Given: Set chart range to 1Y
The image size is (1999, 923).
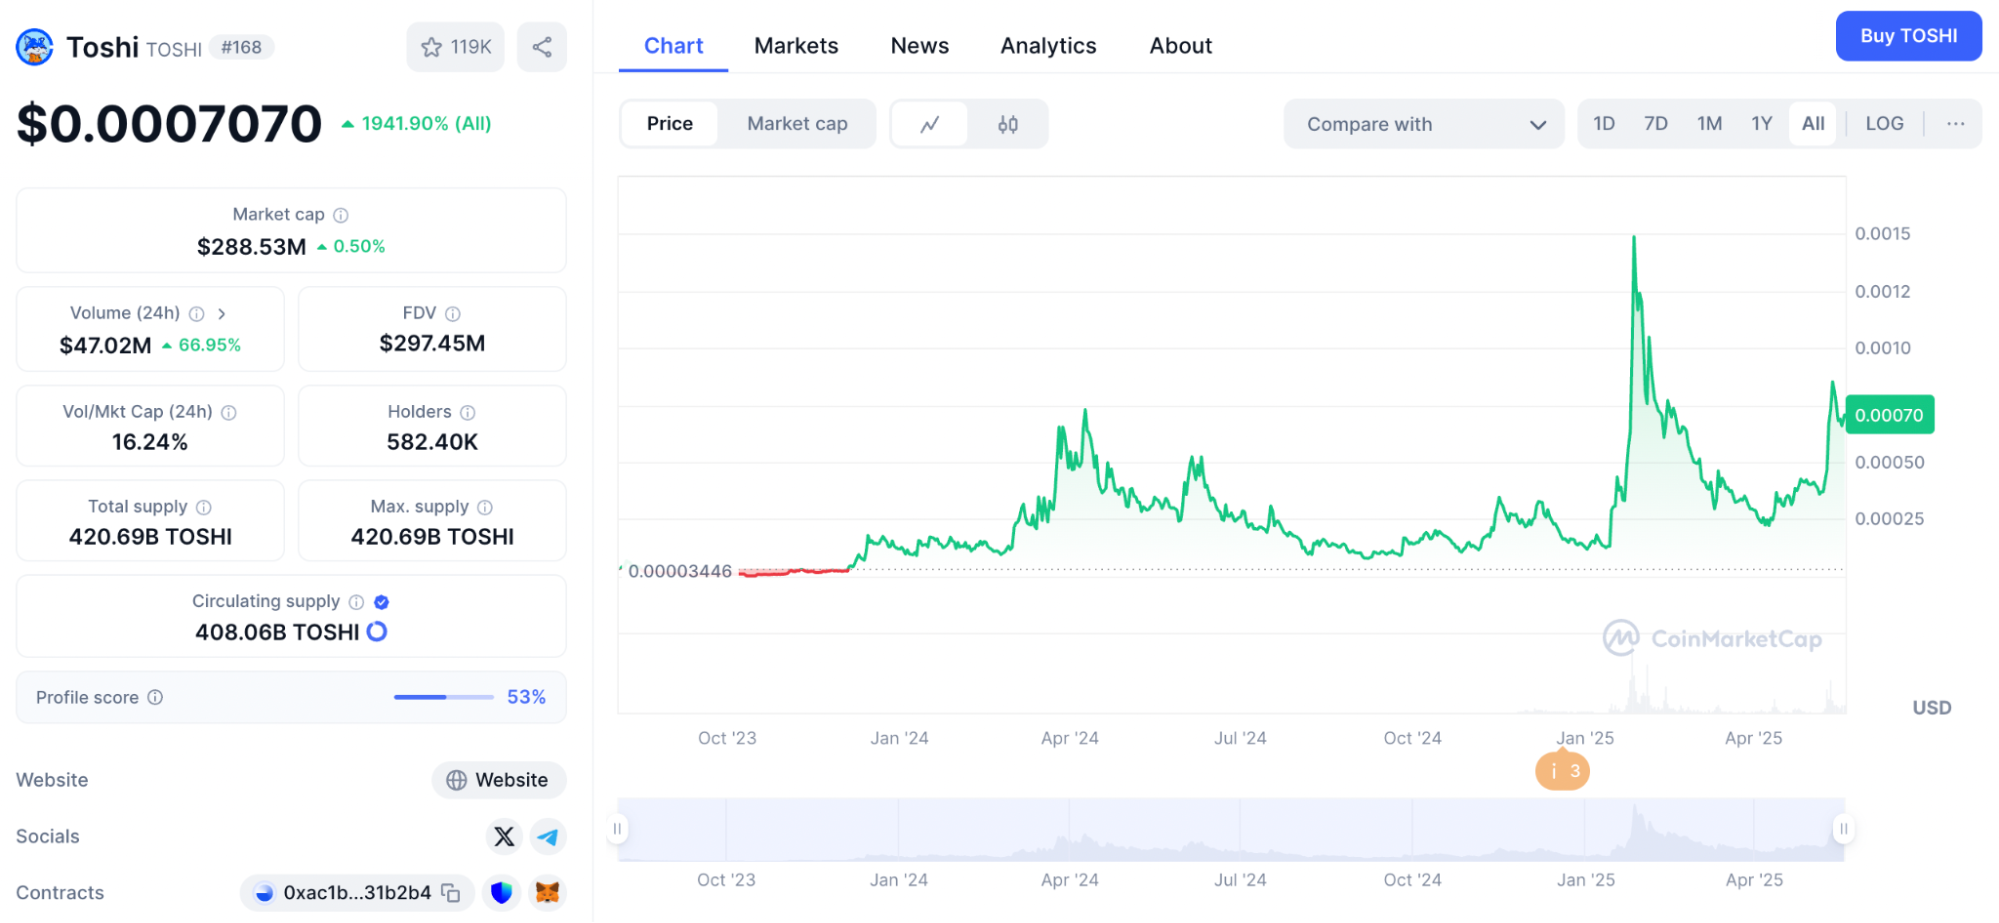Looking at the screenshot, I should pos(1762,124).
